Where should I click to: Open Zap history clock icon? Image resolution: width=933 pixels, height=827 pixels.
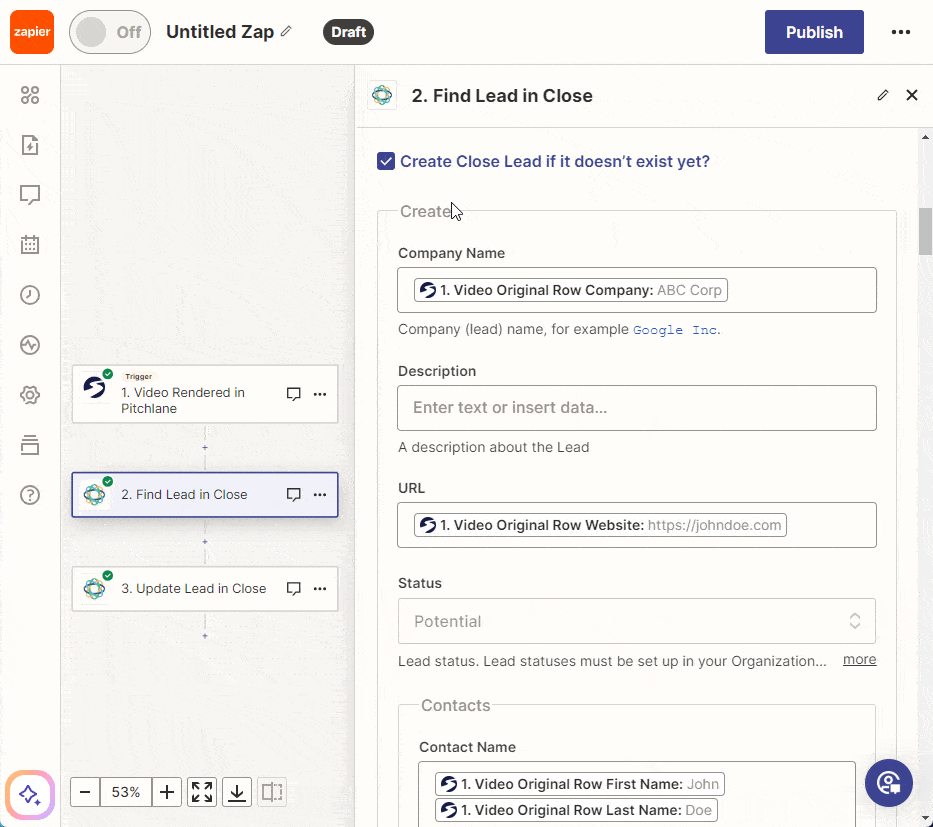point(30,295)
